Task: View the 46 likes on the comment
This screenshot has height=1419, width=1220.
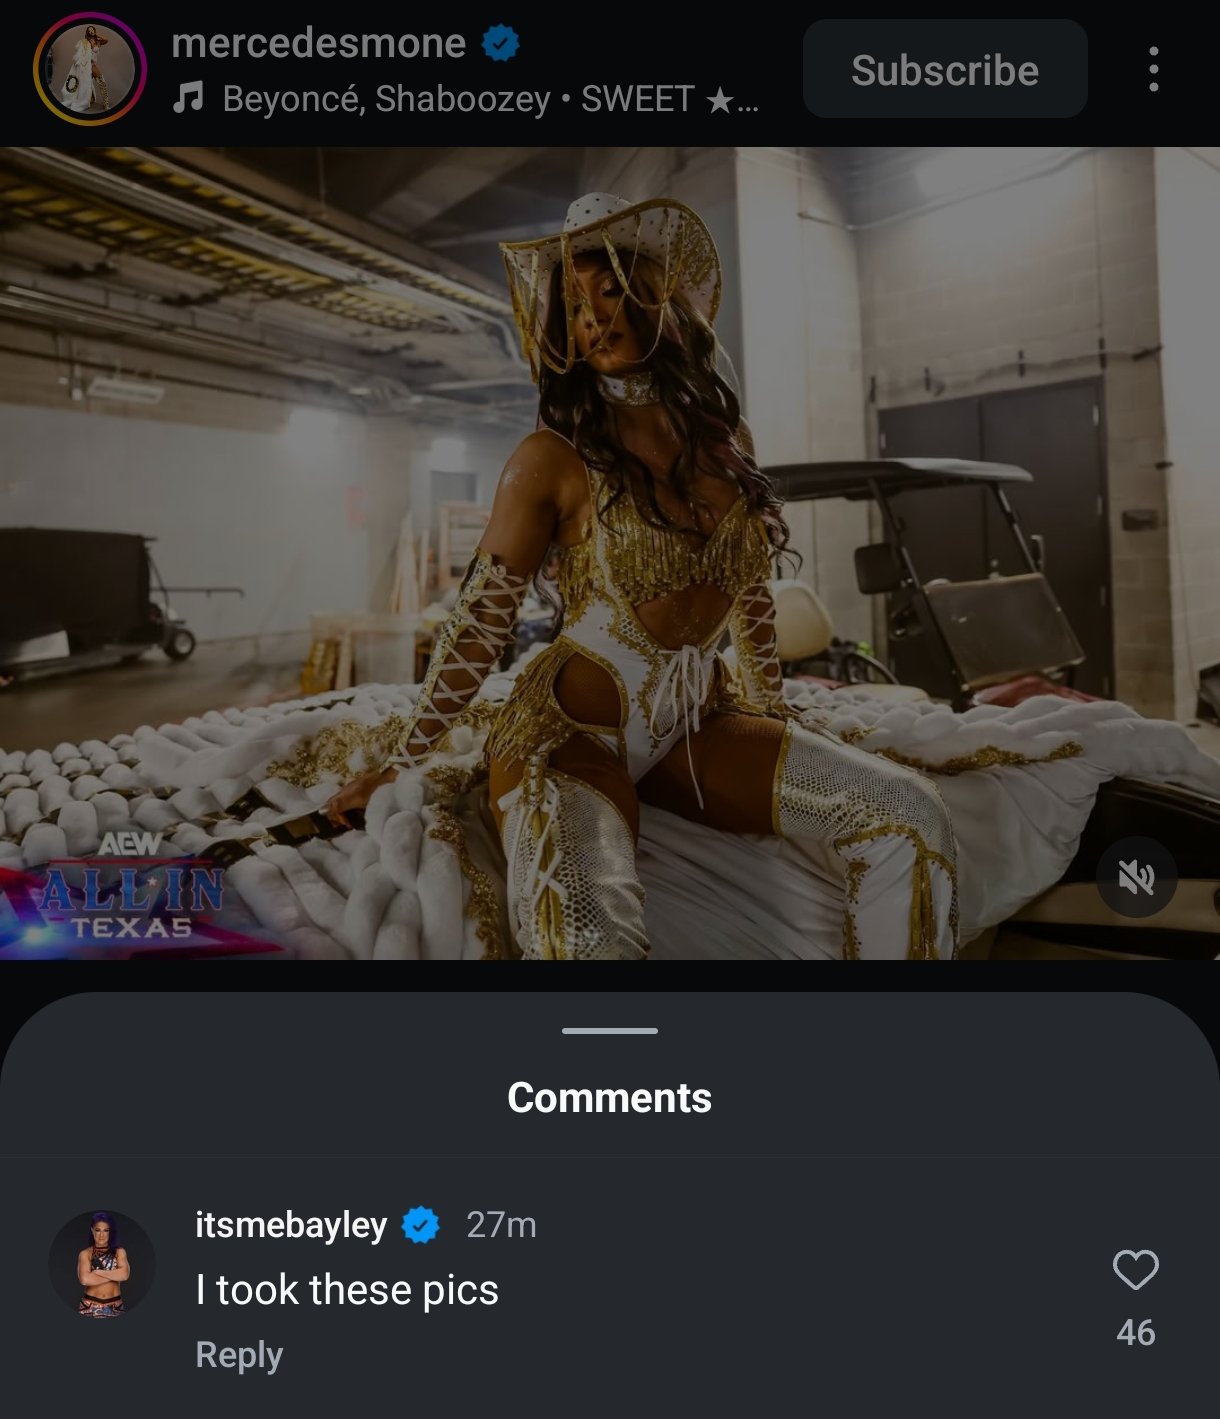Action: pos(1136,1332)
